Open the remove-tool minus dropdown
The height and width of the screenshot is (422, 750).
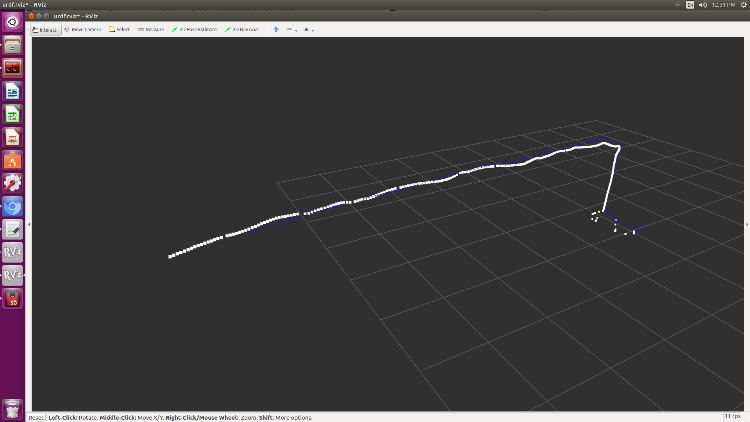click(292, 30)
